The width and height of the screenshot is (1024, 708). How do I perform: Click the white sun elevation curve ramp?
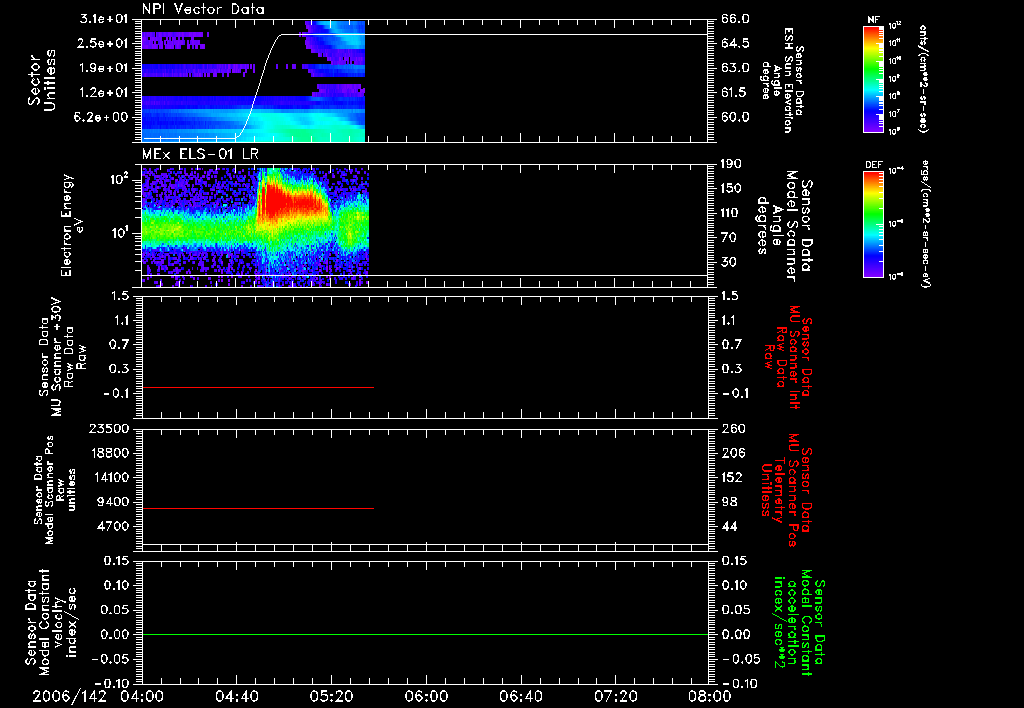(261, 85)
